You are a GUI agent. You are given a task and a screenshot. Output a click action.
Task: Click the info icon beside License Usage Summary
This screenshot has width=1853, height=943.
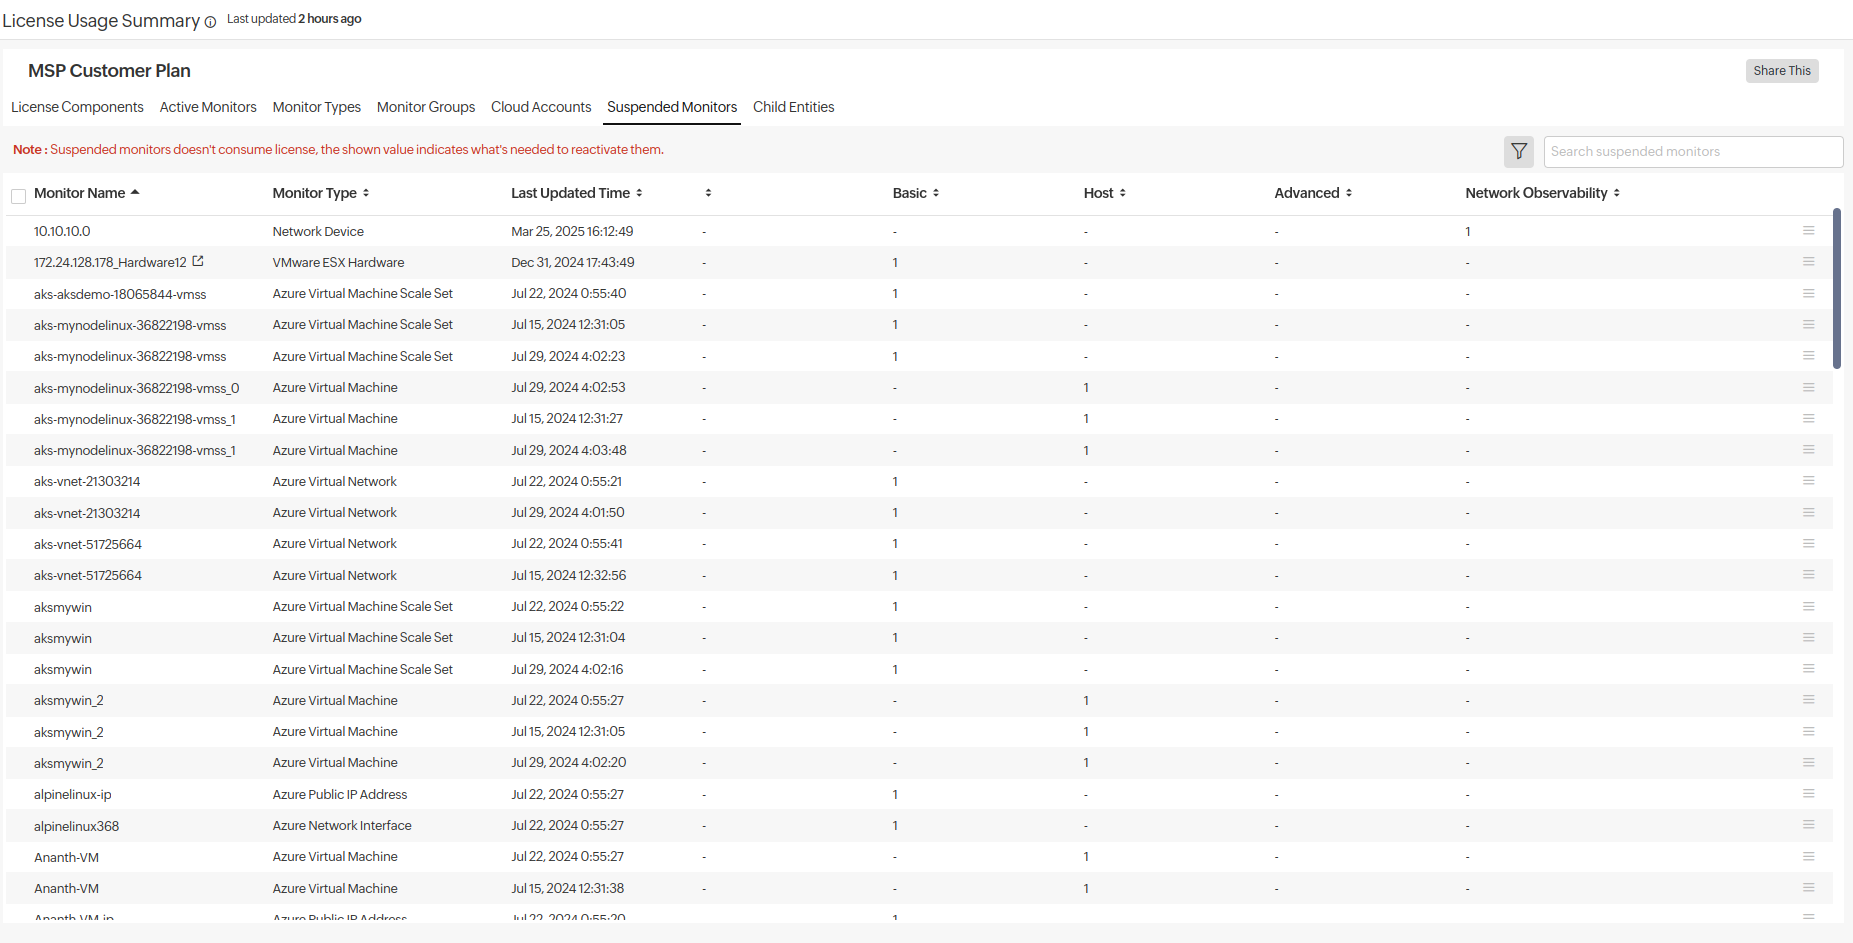tap(210, 22)
